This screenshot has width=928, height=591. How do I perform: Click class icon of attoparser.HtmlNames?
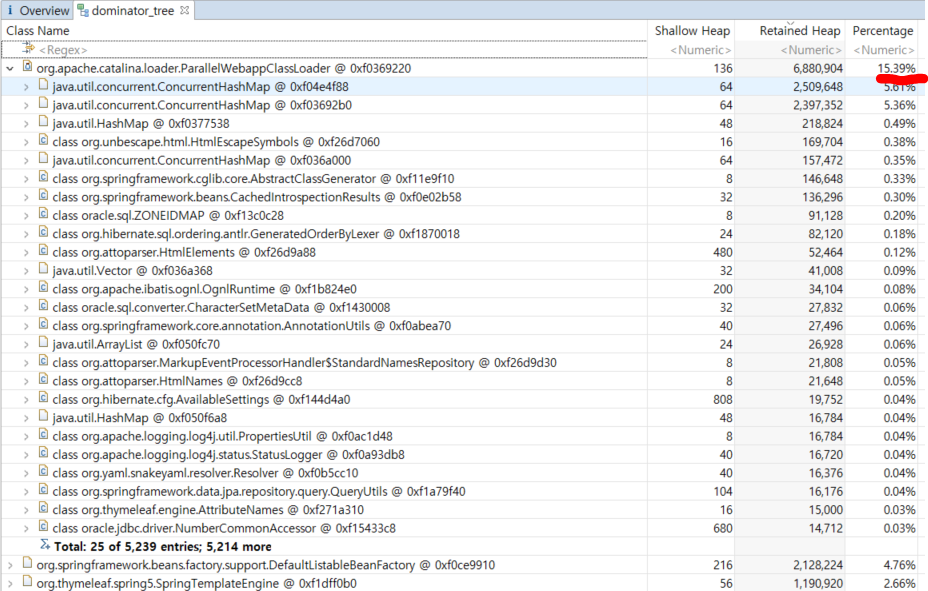(x=43, y=379)
